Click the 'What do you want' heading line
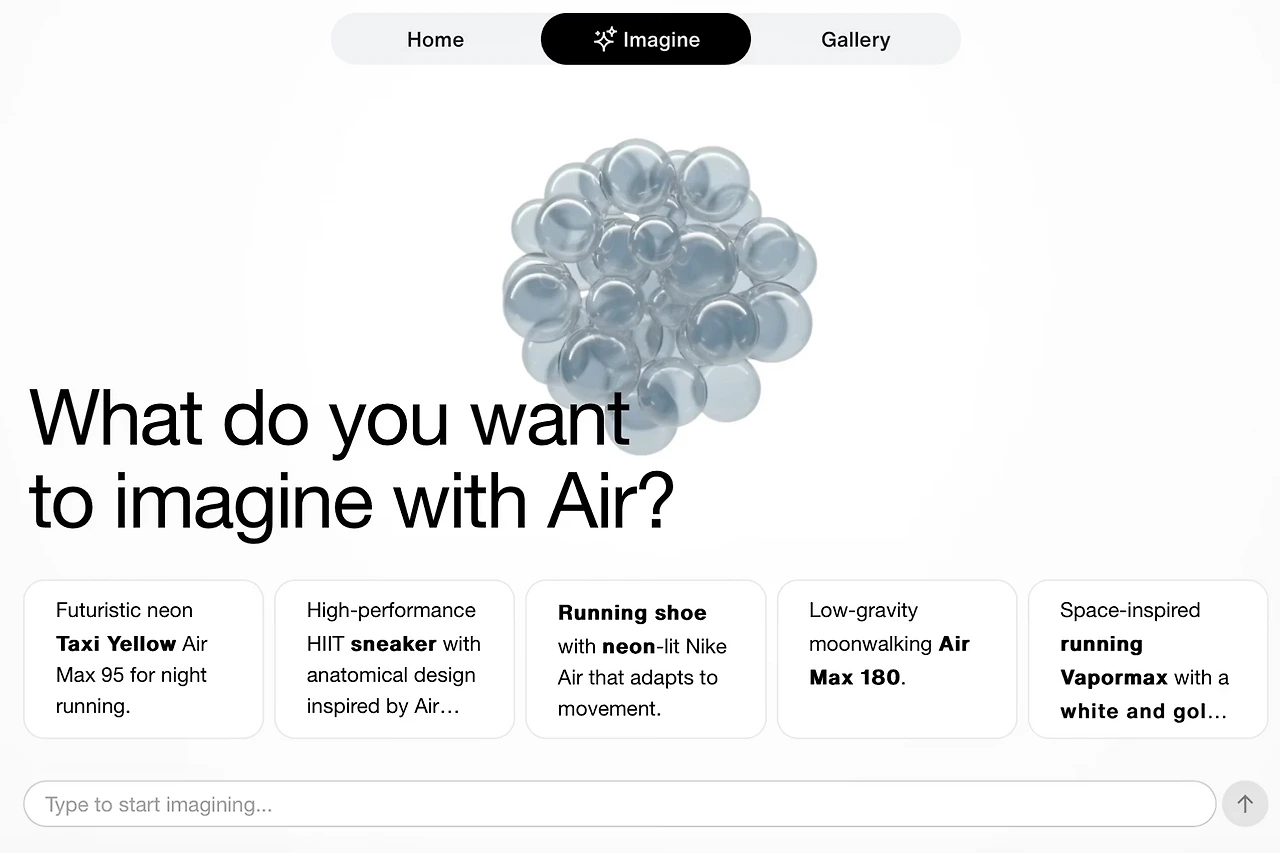The height and width of the screenshot is (853, 1280). [x=330, y=416]
